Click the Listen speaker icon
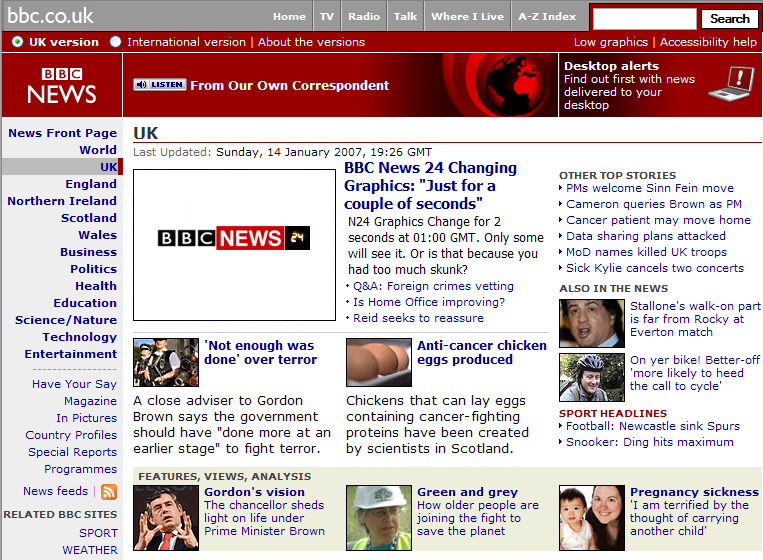763x560 pixels. click(160, 85)
